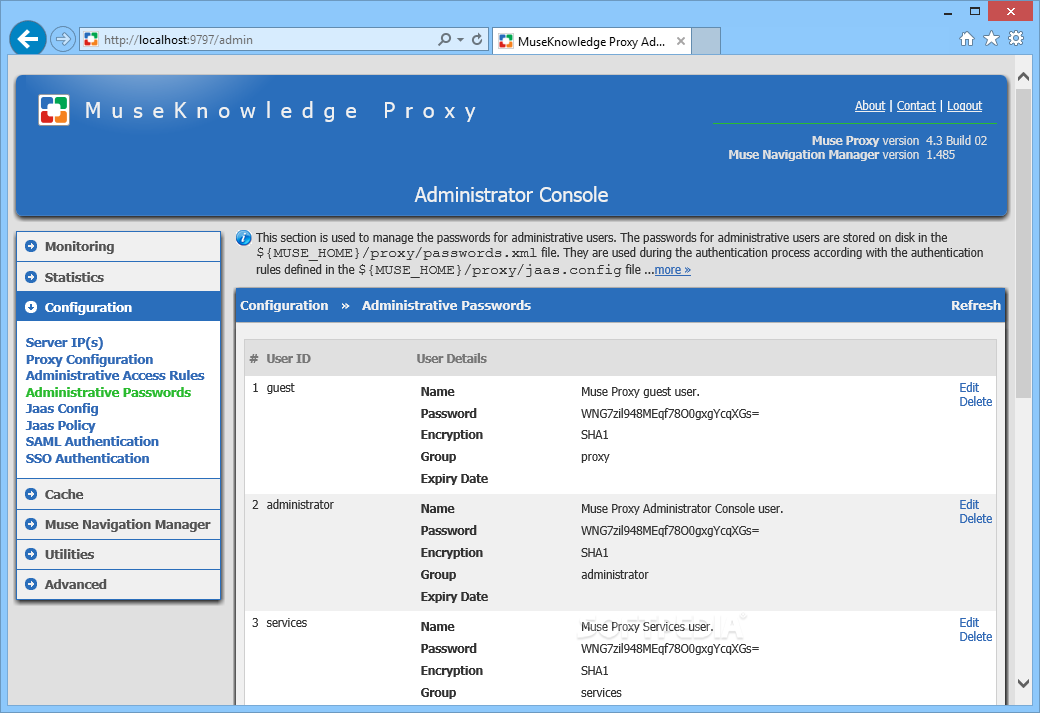The width and height of the screenshot is (1040, 713).
Task: Click the blue info icon beside description
Action: 243,237
